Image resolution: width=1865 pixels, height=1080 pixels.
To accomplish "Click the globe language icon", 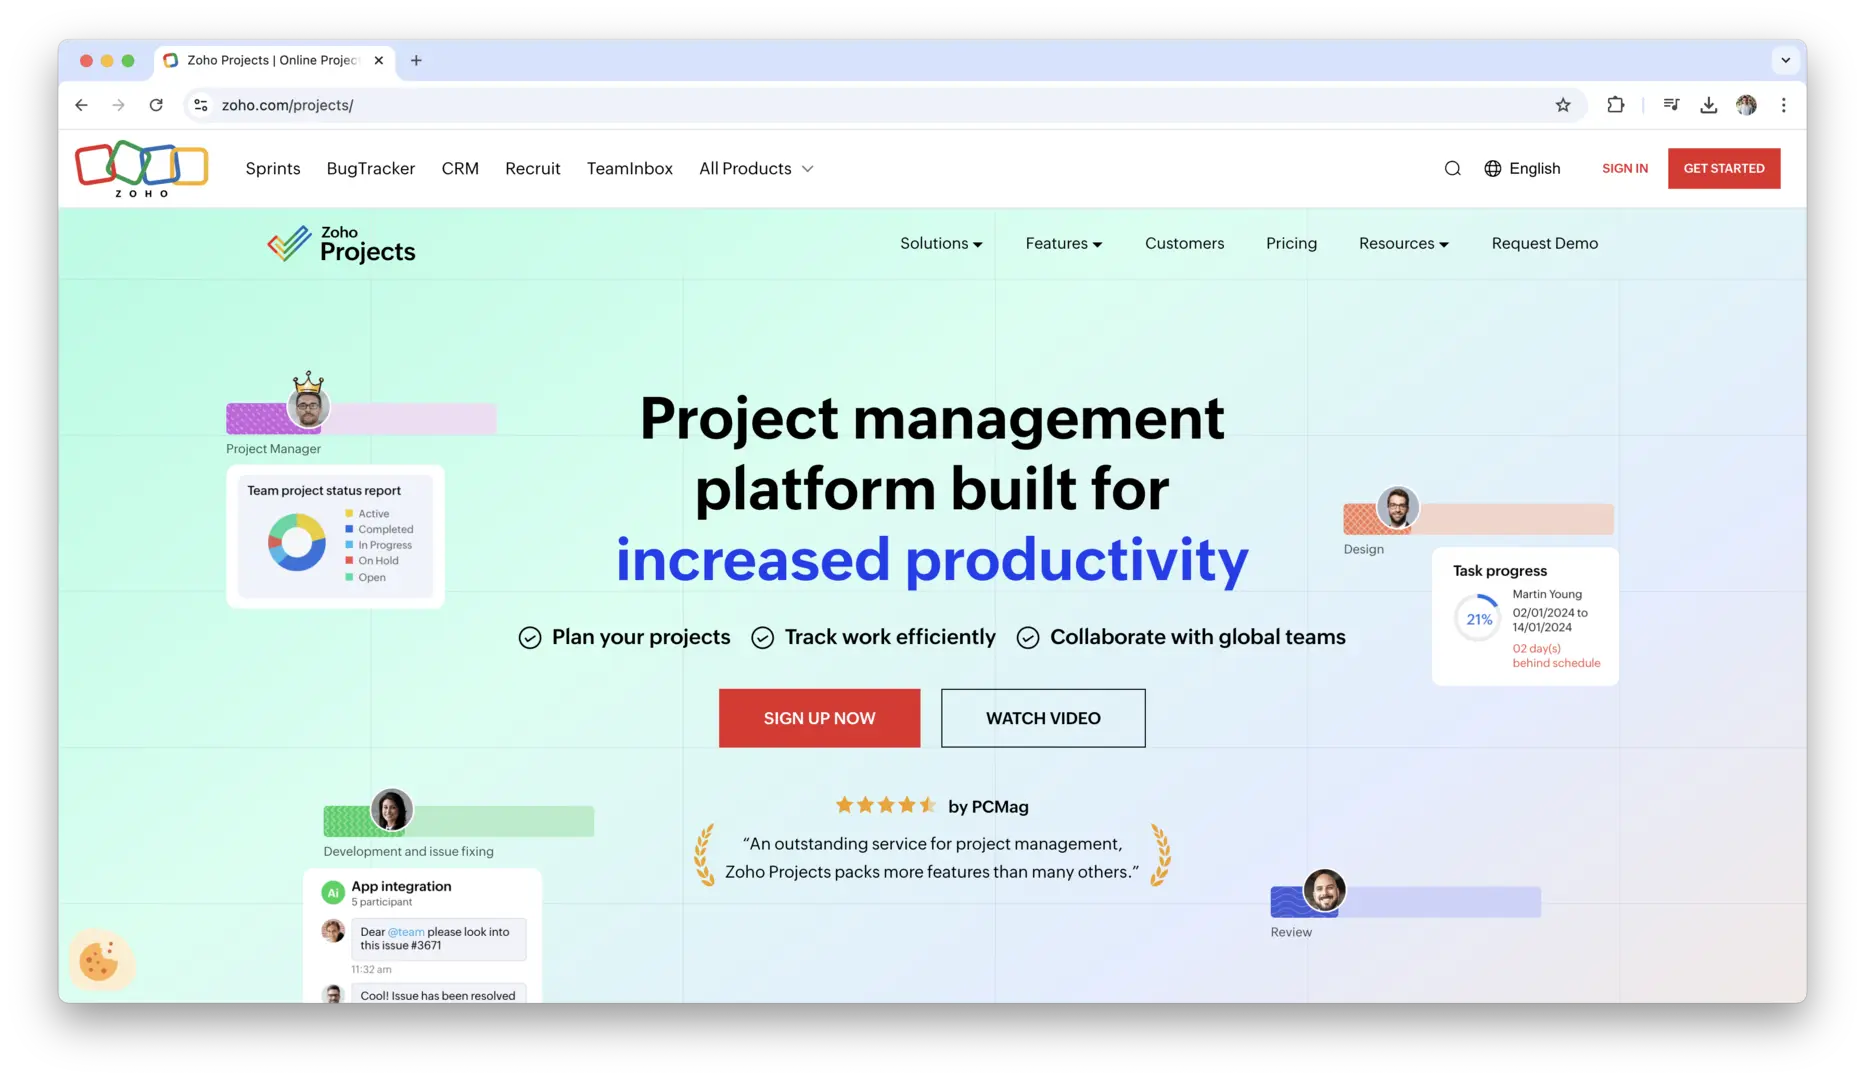I will point(1492,168).
